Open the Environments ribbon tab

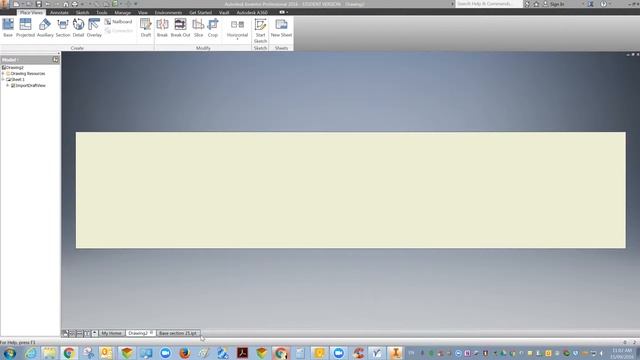pos(168,13)
